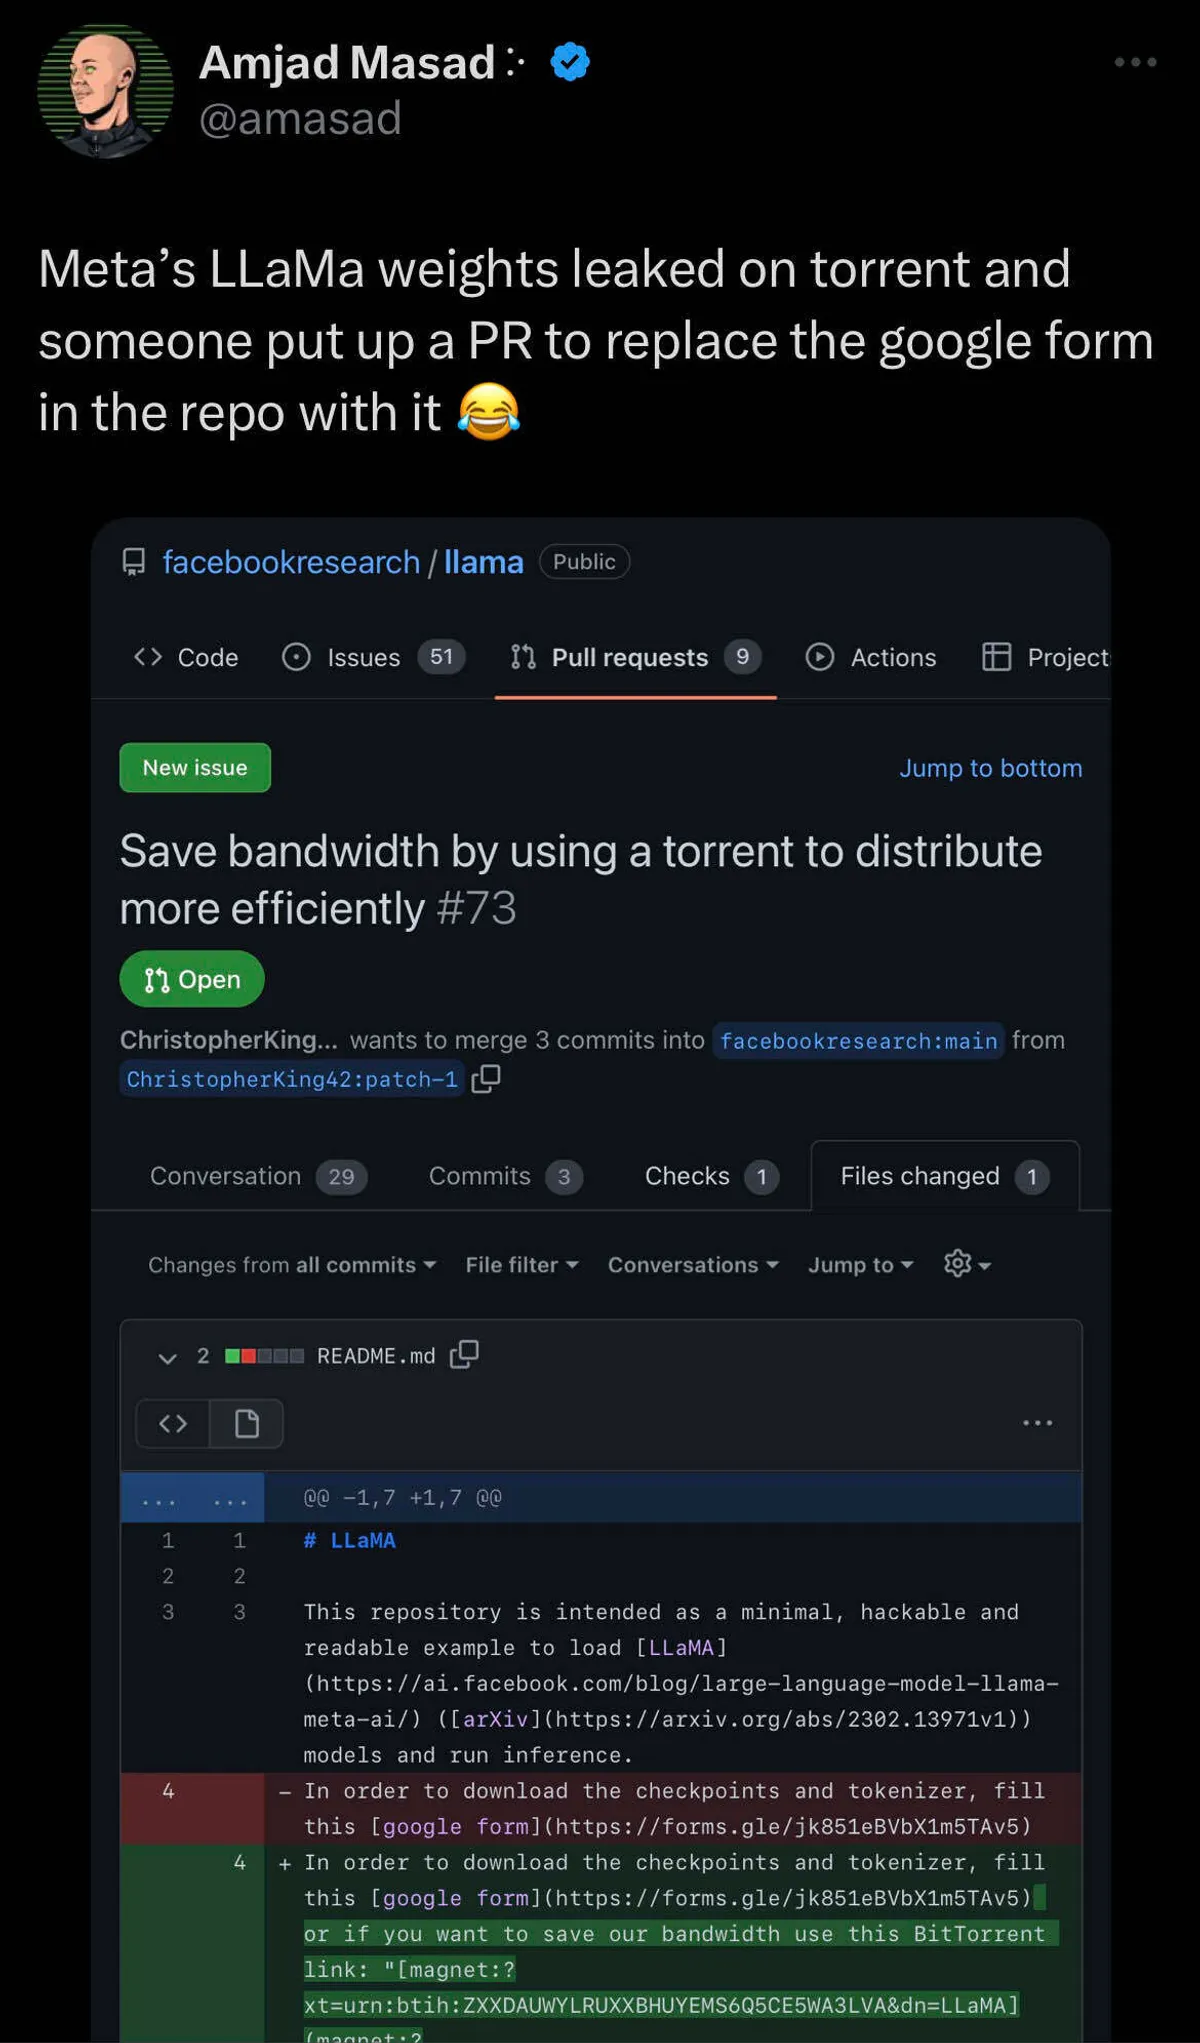
Task: Open the facebookresearch owner link
Action: coord(291,562)
